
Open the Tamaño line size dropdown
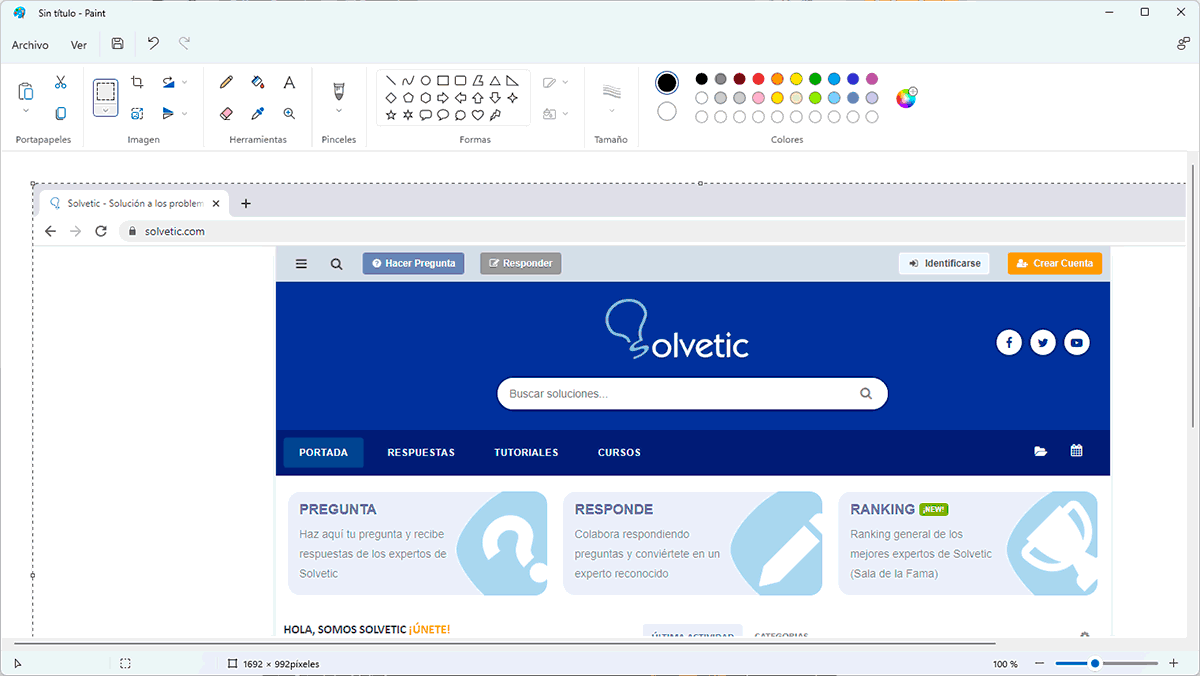(611, 111)
